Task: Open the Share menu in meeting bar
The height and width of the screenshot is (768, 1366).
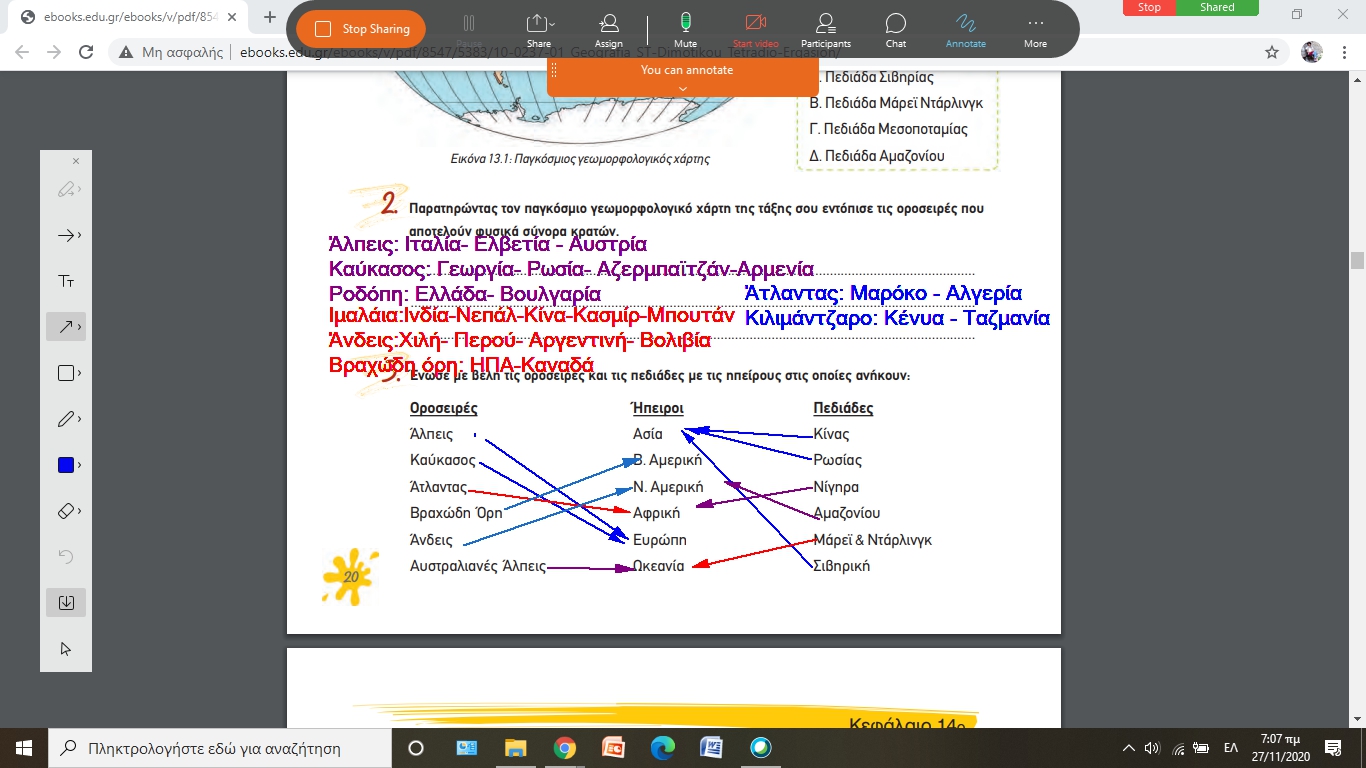Action: point(539,31)
